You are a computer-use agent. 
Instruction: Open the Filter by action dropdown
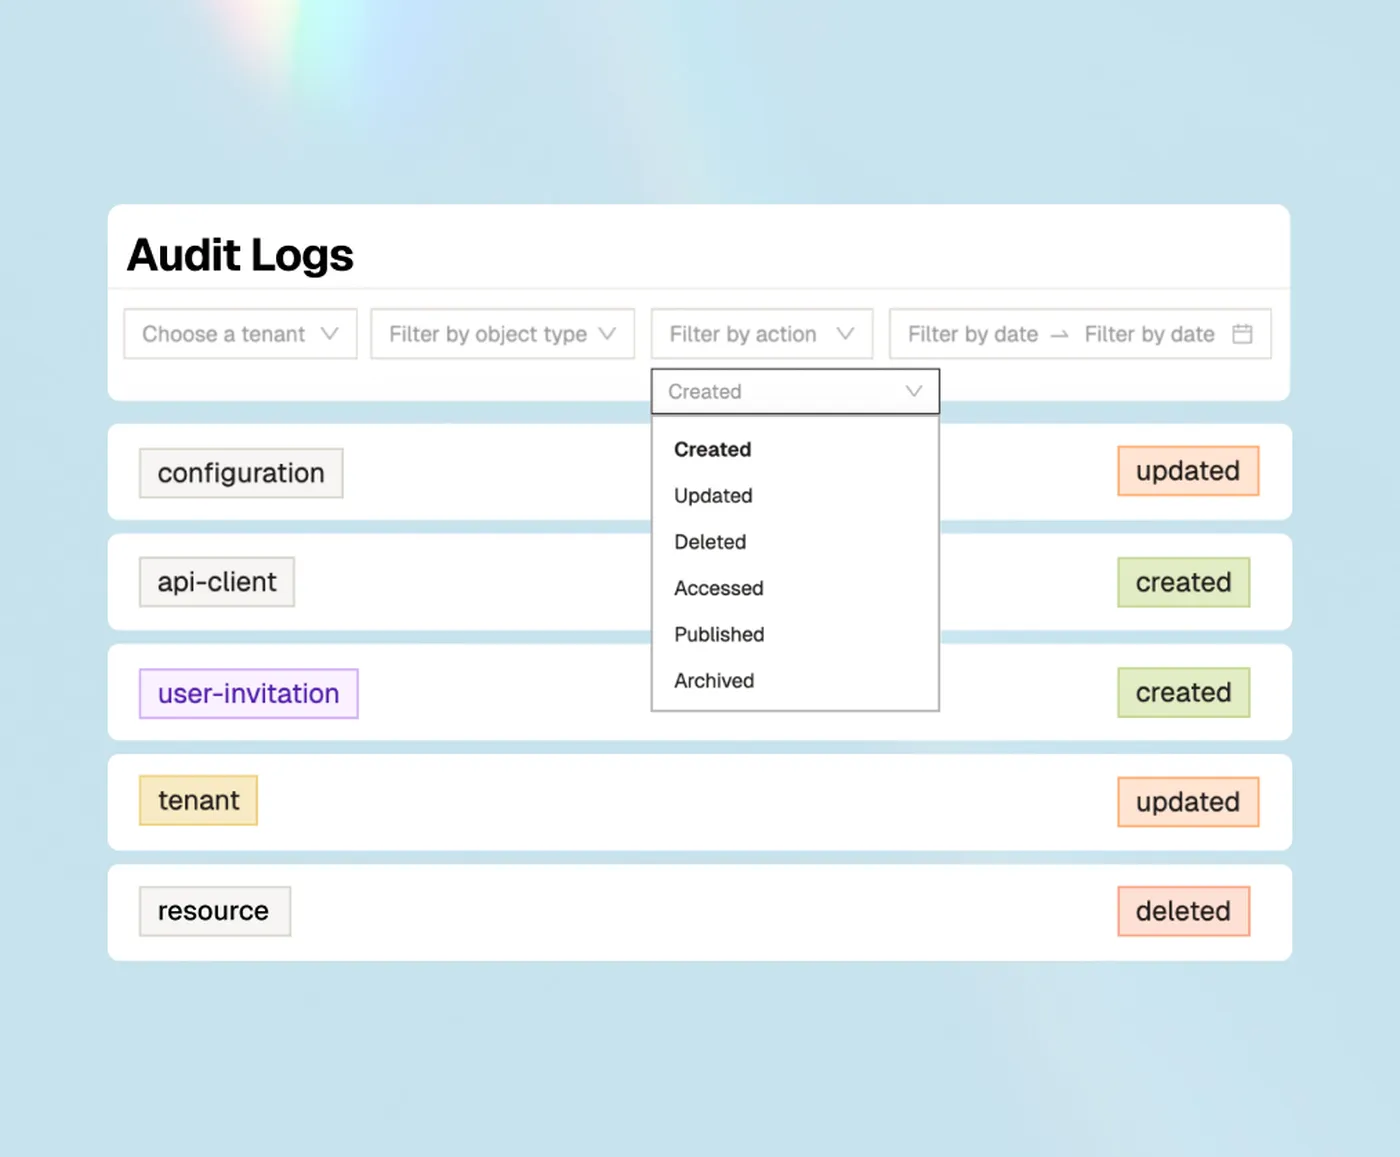(x=745, y=334)
